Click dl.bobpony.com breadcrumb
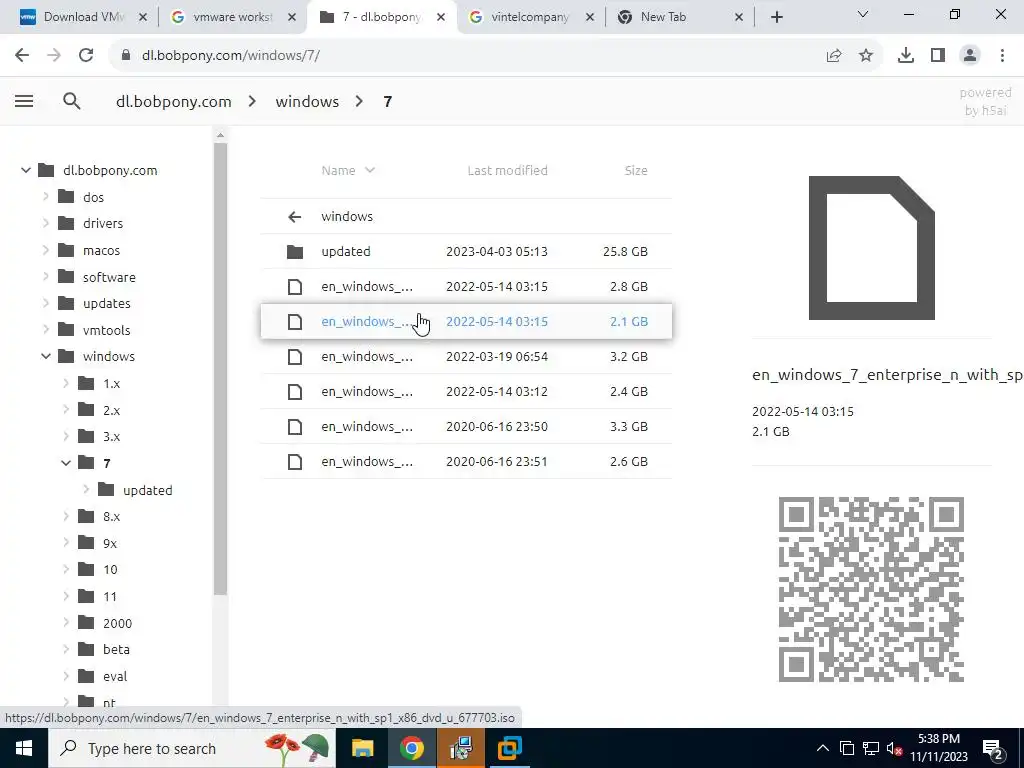Image resolution: width=1024 pixels, height=768 pixels. point(174,101)
